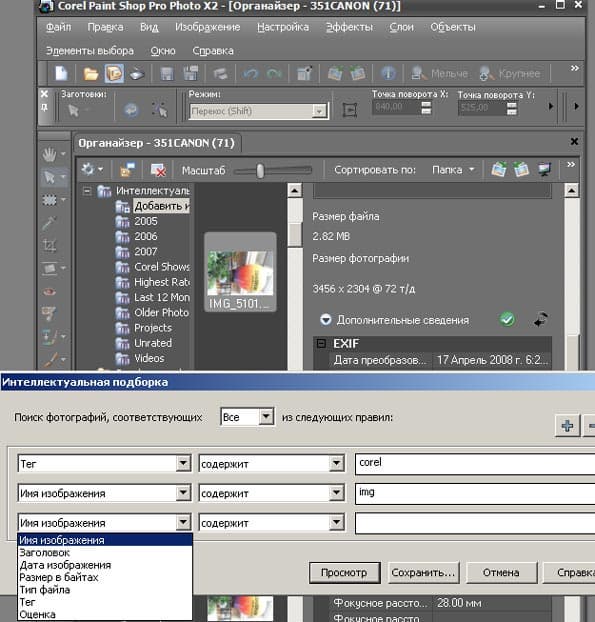595x622 pixels.
Task: Click the Сохранить... button
Action: (423, 572)
